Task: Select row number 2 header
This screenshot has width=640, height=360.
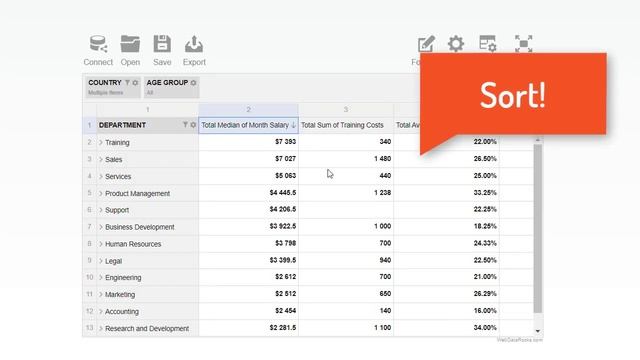Action: click(89, 142)
